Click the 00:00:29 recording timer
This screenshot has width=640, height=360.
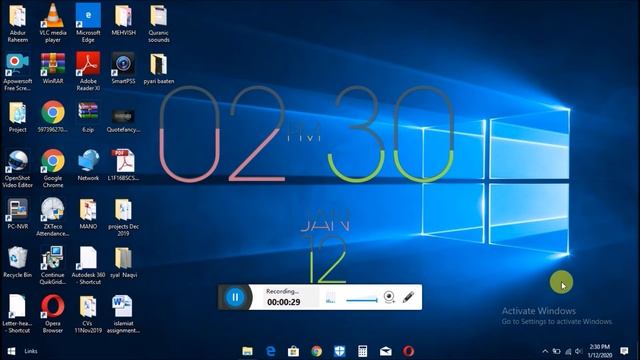(x=284, y=302)
